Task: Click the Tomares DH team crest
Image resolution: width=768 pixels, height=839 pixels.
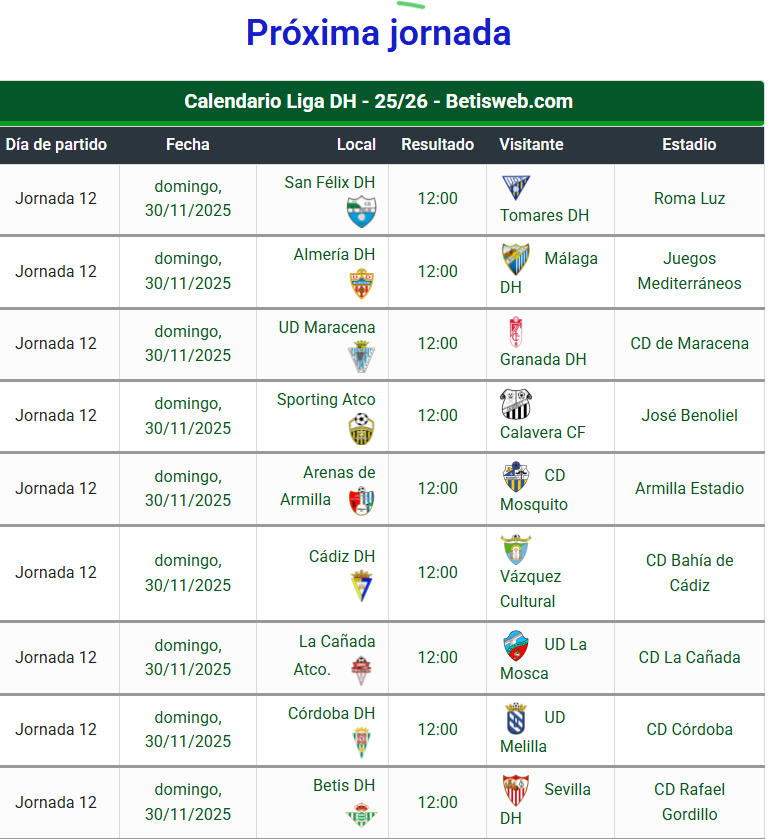Action: [515, 188]
